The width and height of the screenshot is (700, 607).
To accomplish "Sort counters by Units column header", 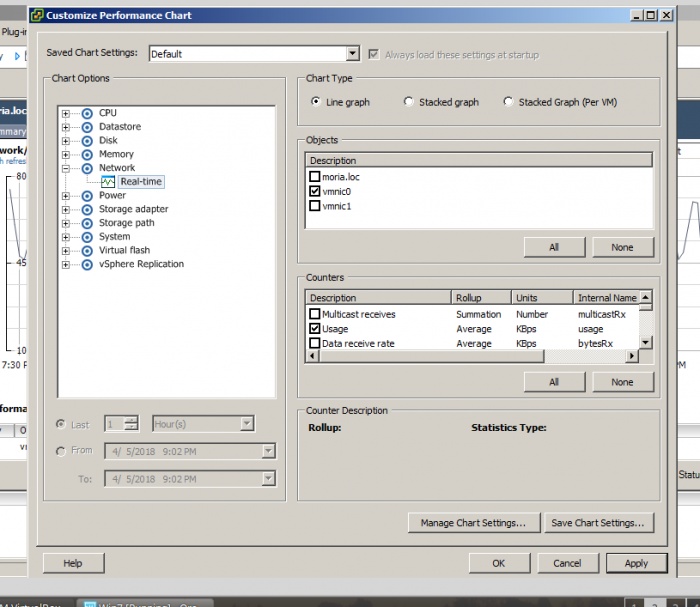I will click(542, 298).
